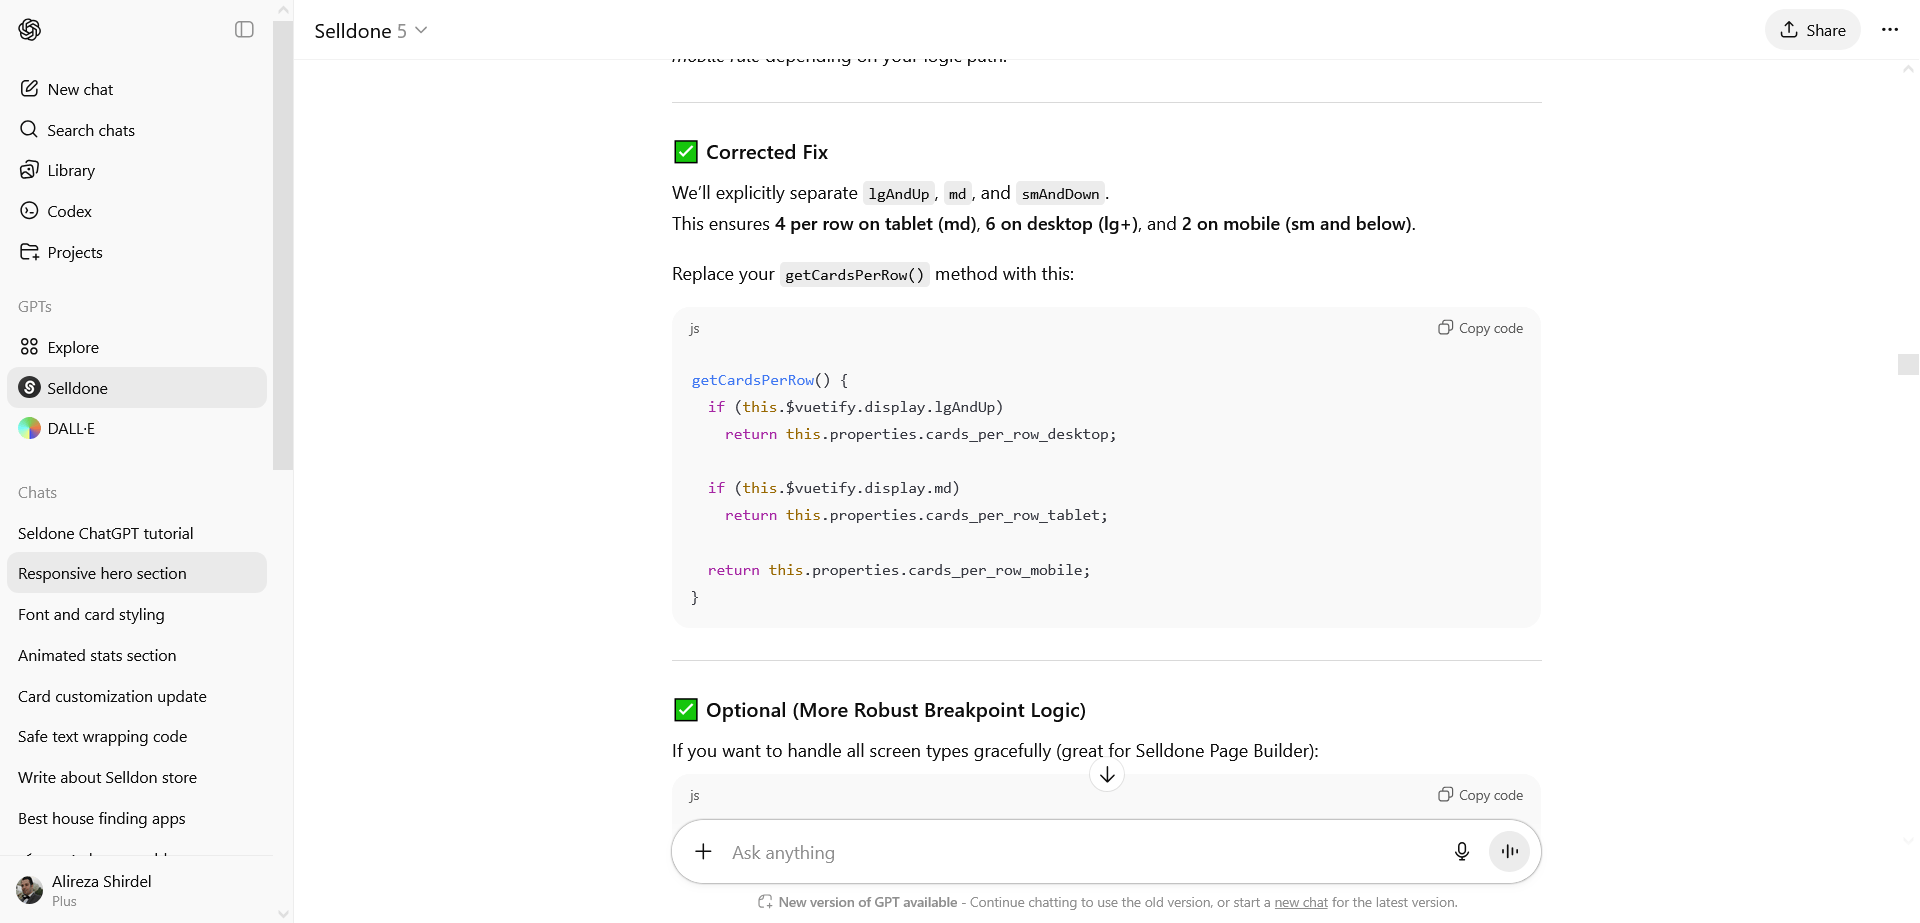This screenshot has width=1920, height=923.
Task: Open Projects in the sidebar
Action: point(137,252)
